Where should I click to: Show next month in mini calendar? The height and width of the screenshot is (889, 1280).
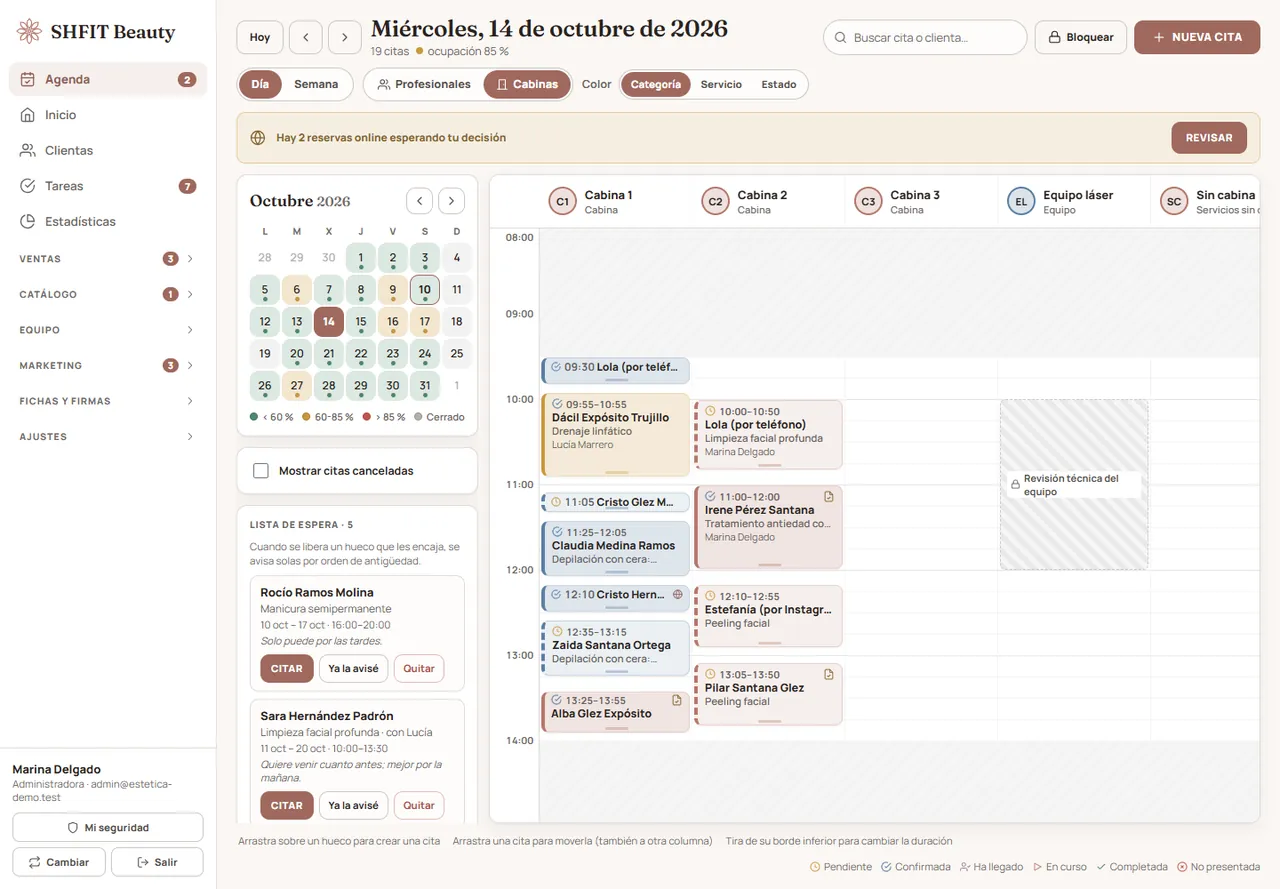tap(452, 201)
